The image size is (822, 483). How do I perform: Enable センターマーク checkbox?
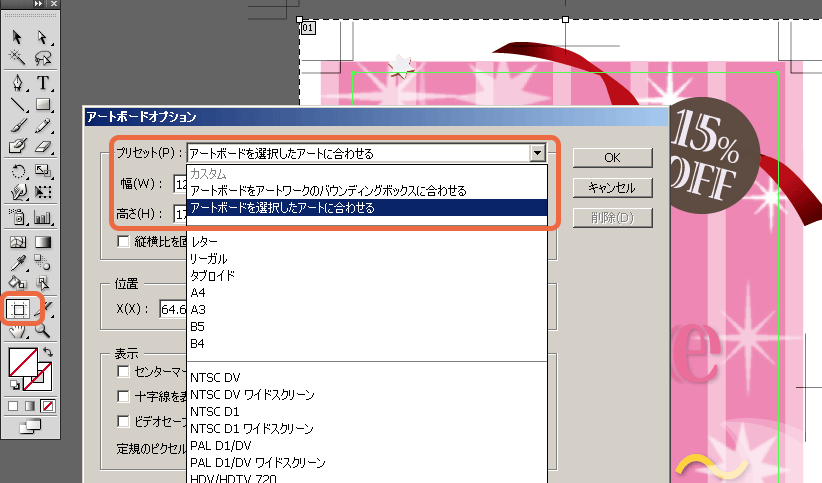[123, 371]
